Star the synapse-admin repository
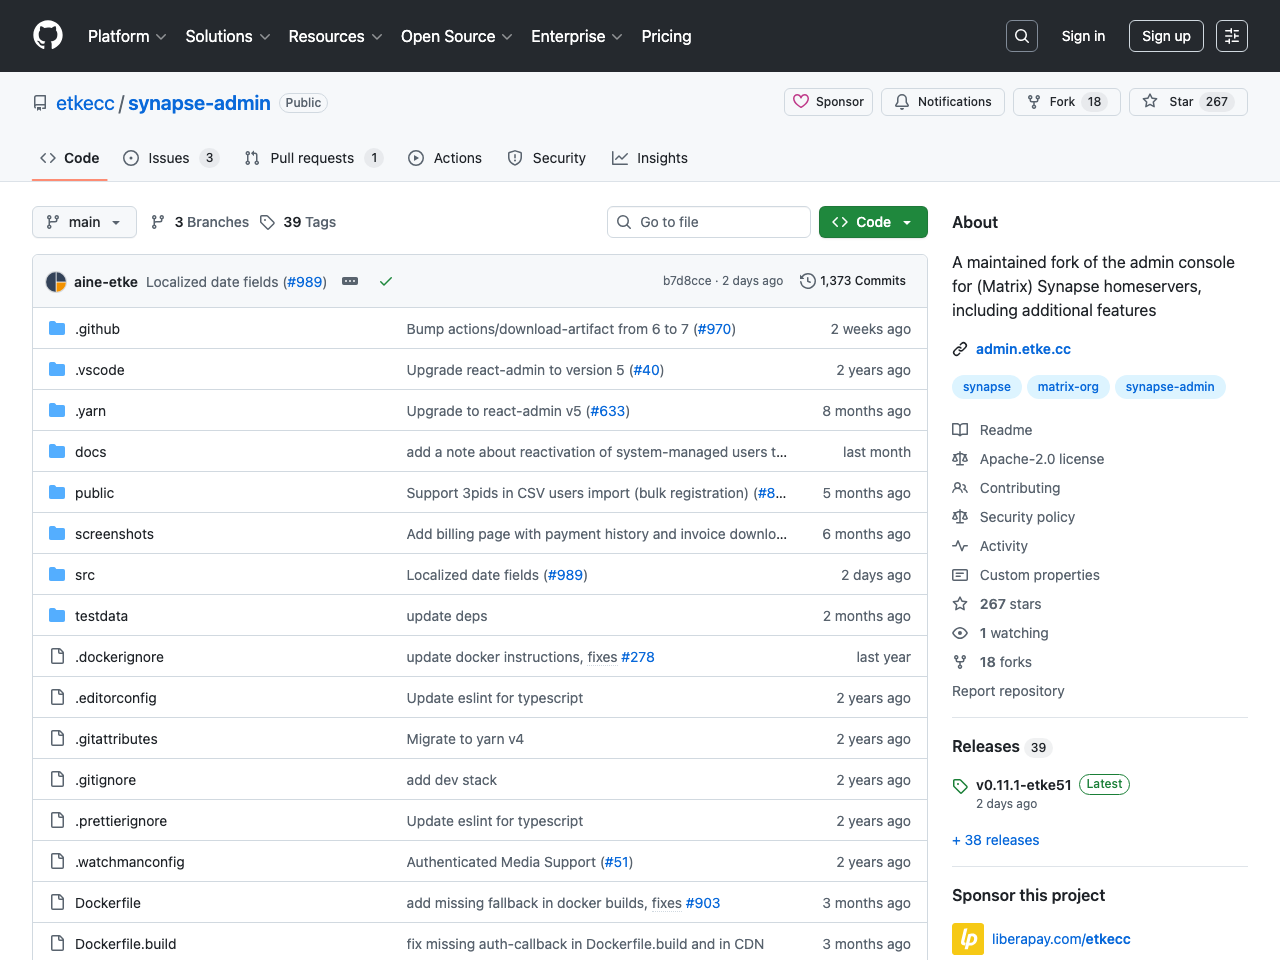1280x960 pixels. pos(1186,101)
